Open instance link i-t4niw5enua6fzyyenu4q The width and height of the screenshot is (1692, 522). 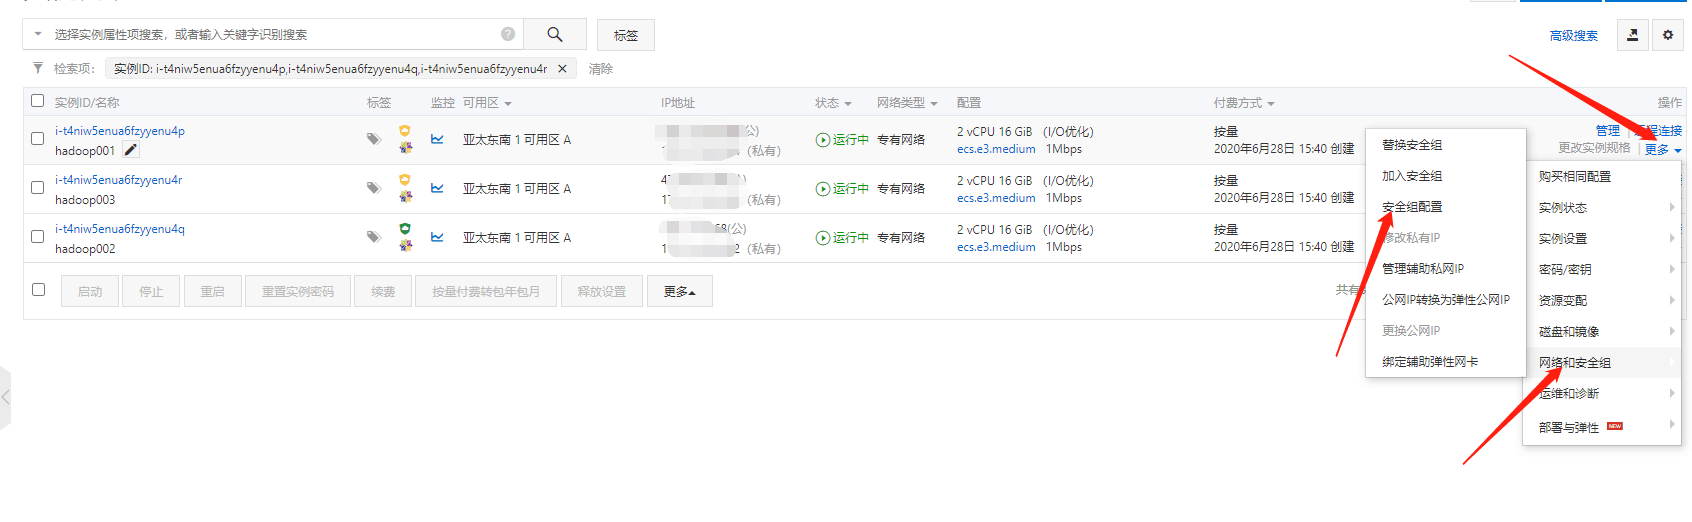(120, 229)
